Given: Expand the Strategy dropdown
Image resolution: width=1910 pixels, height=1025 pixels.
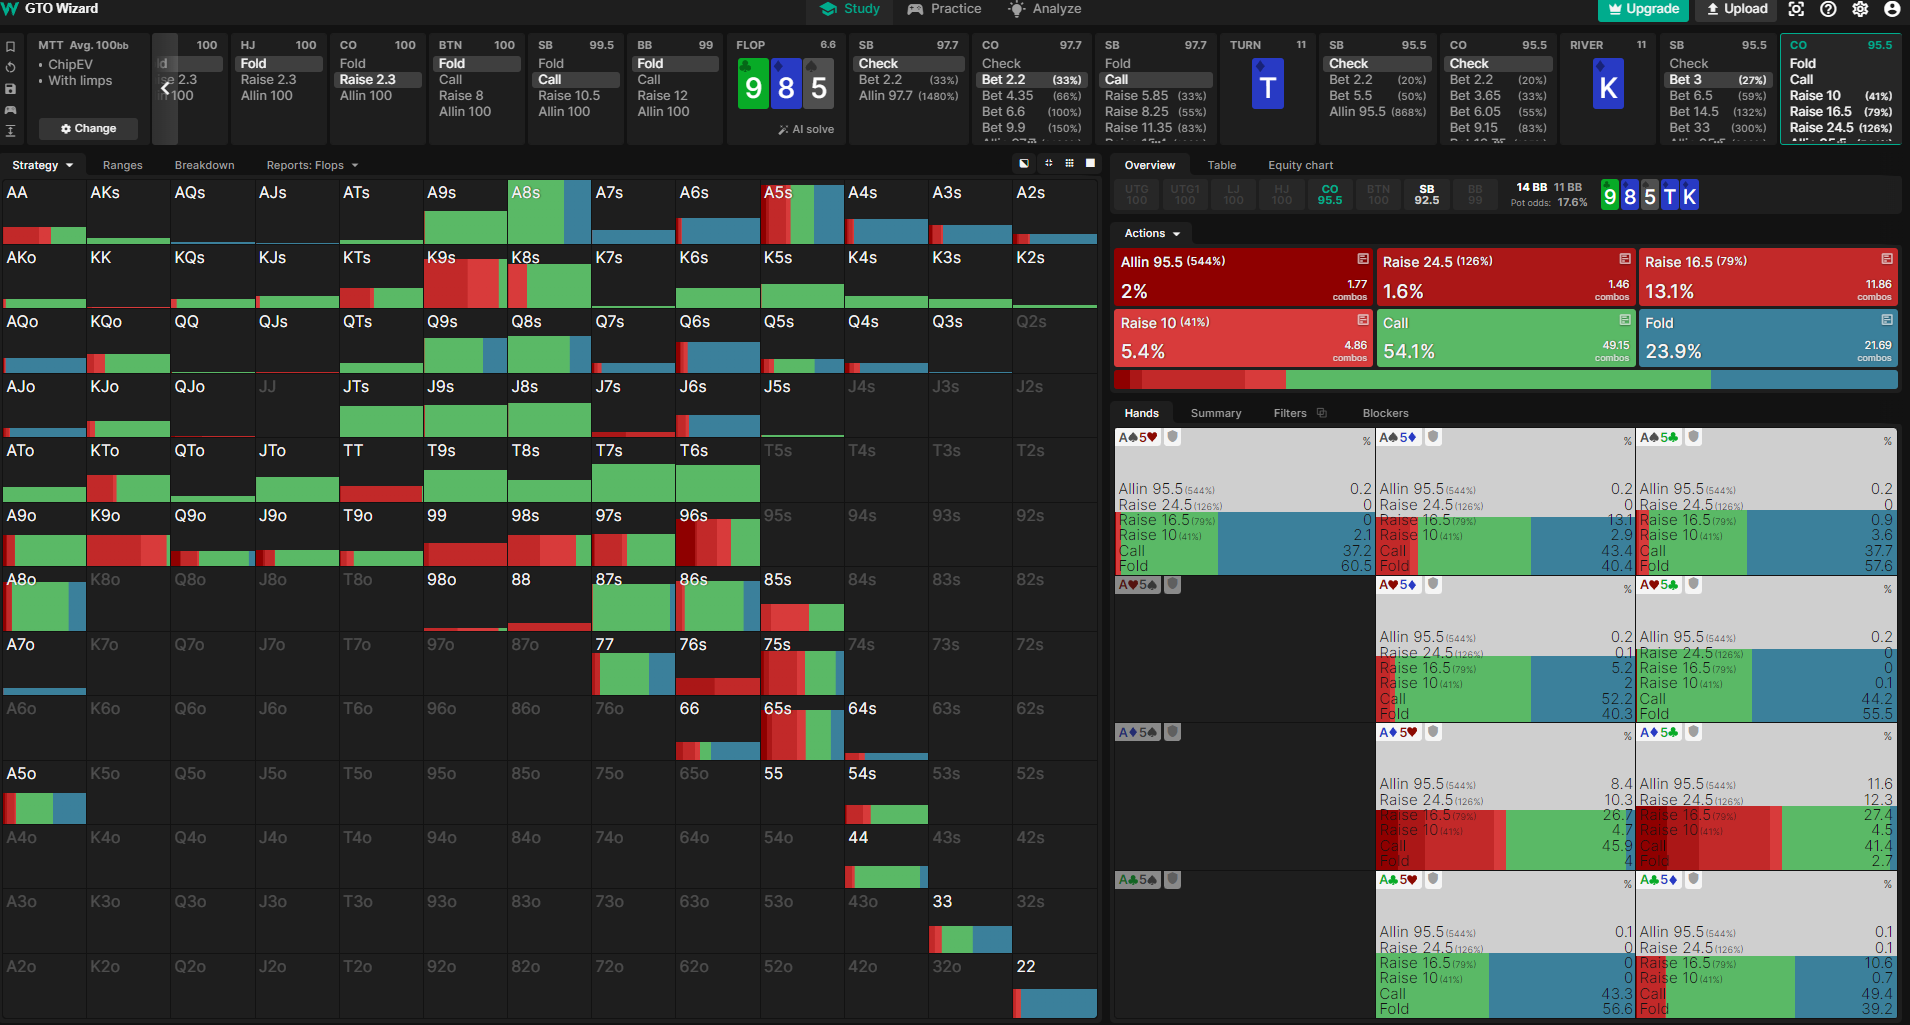Looking at the screenshot, I should [42, 165].
